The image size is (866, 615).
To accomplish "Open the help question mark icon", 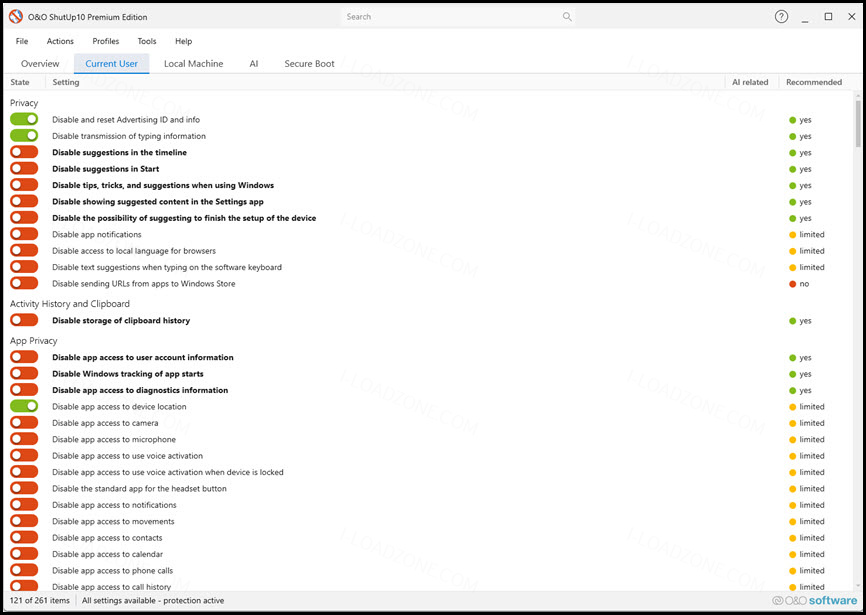I will pos(781,17).
